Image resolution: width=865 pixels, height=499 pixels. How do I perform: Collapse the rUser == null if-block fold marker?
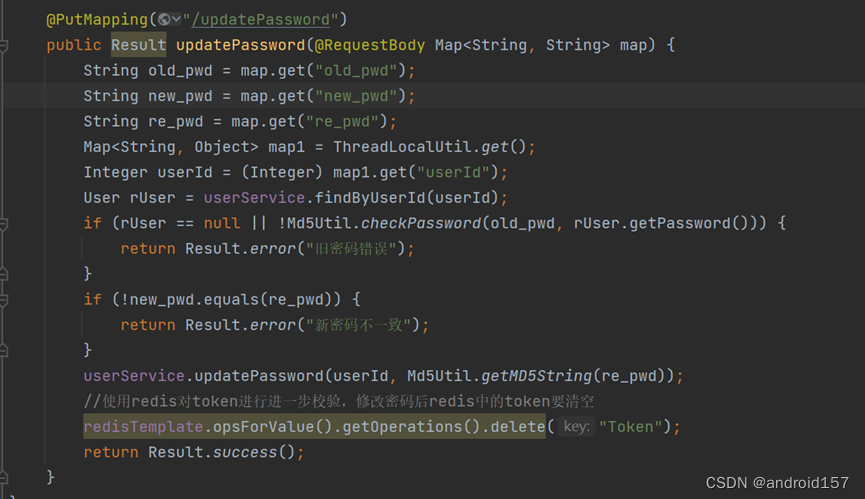[x=4, y=224]
